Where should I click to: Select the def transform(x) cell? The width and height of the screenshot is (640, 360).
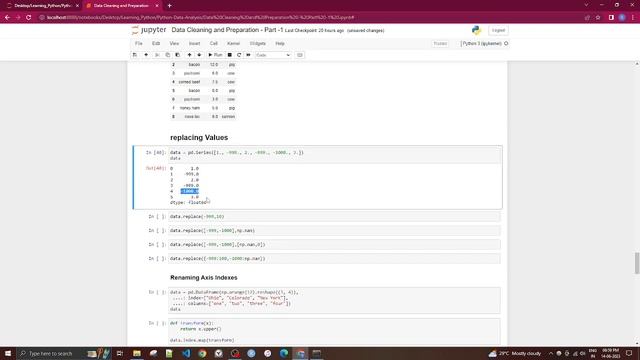[x=334, y=331]
